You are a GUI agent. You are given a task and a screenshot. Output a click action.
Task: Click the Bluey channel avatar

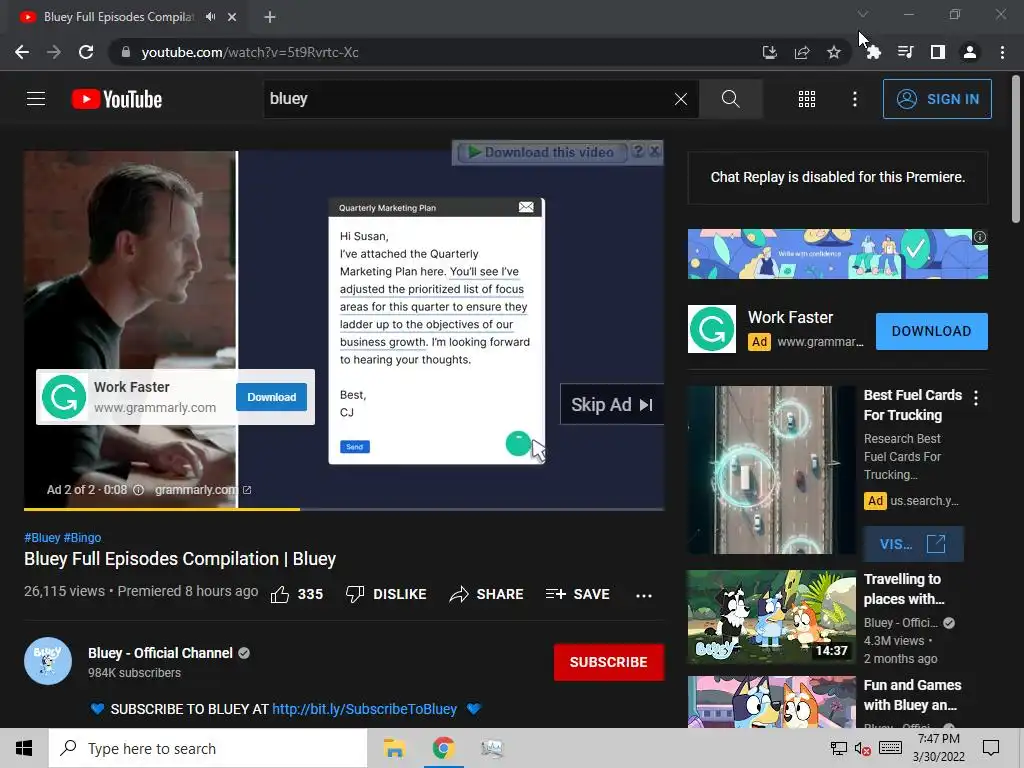click(48, 661)
